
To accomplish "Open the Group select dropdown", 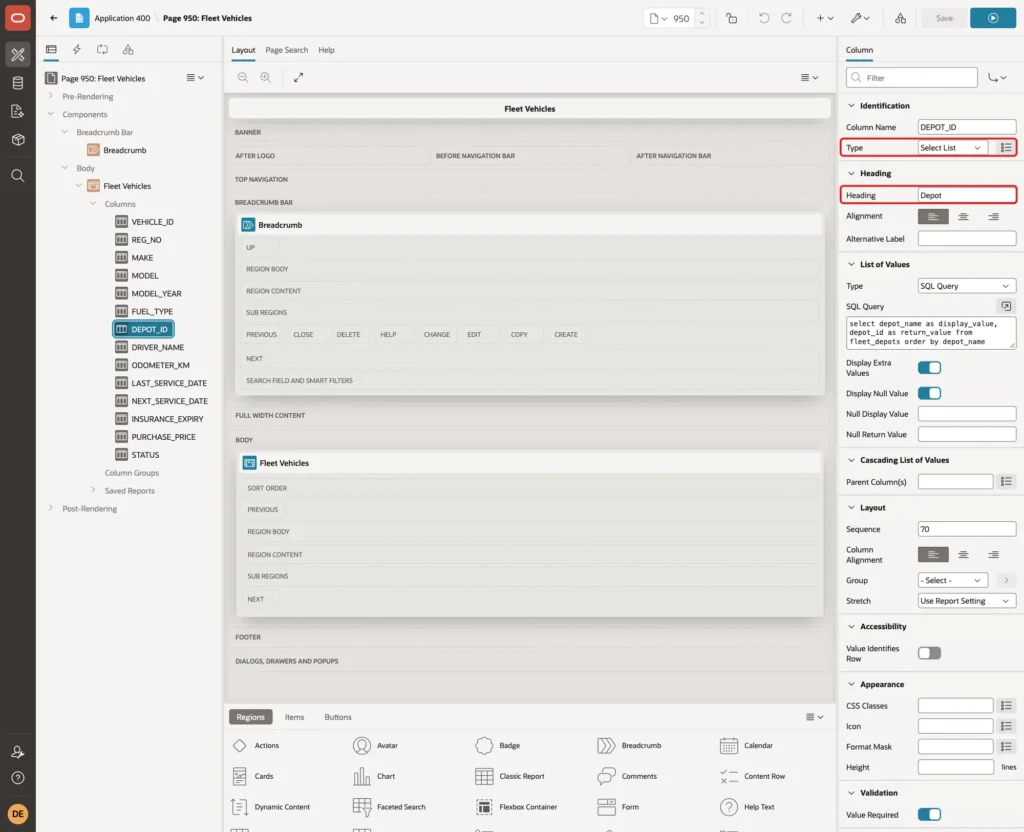I will (x=953, y=581).
